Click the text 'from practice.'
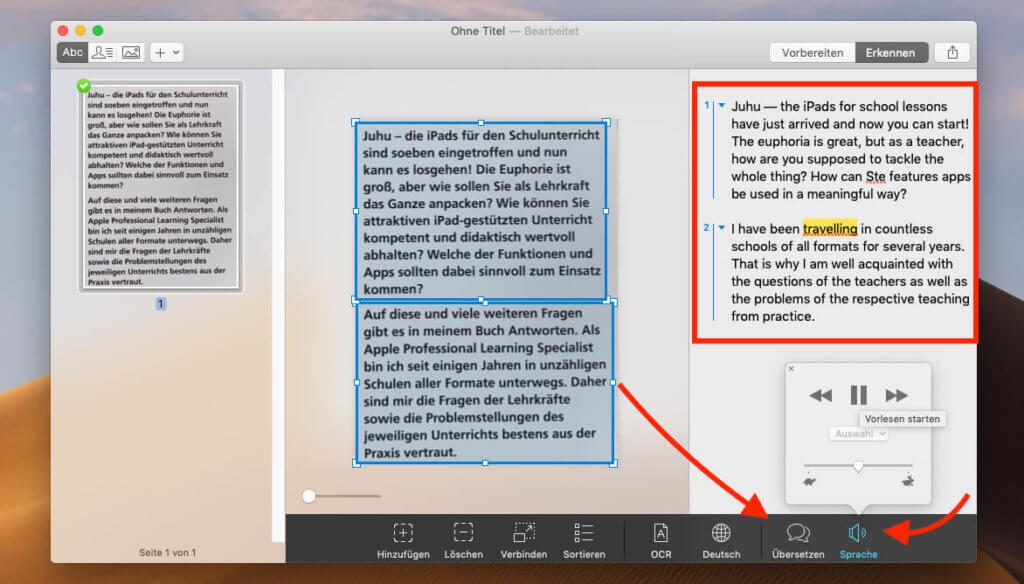Screen dimensions: 1024x584 [773, 316]
